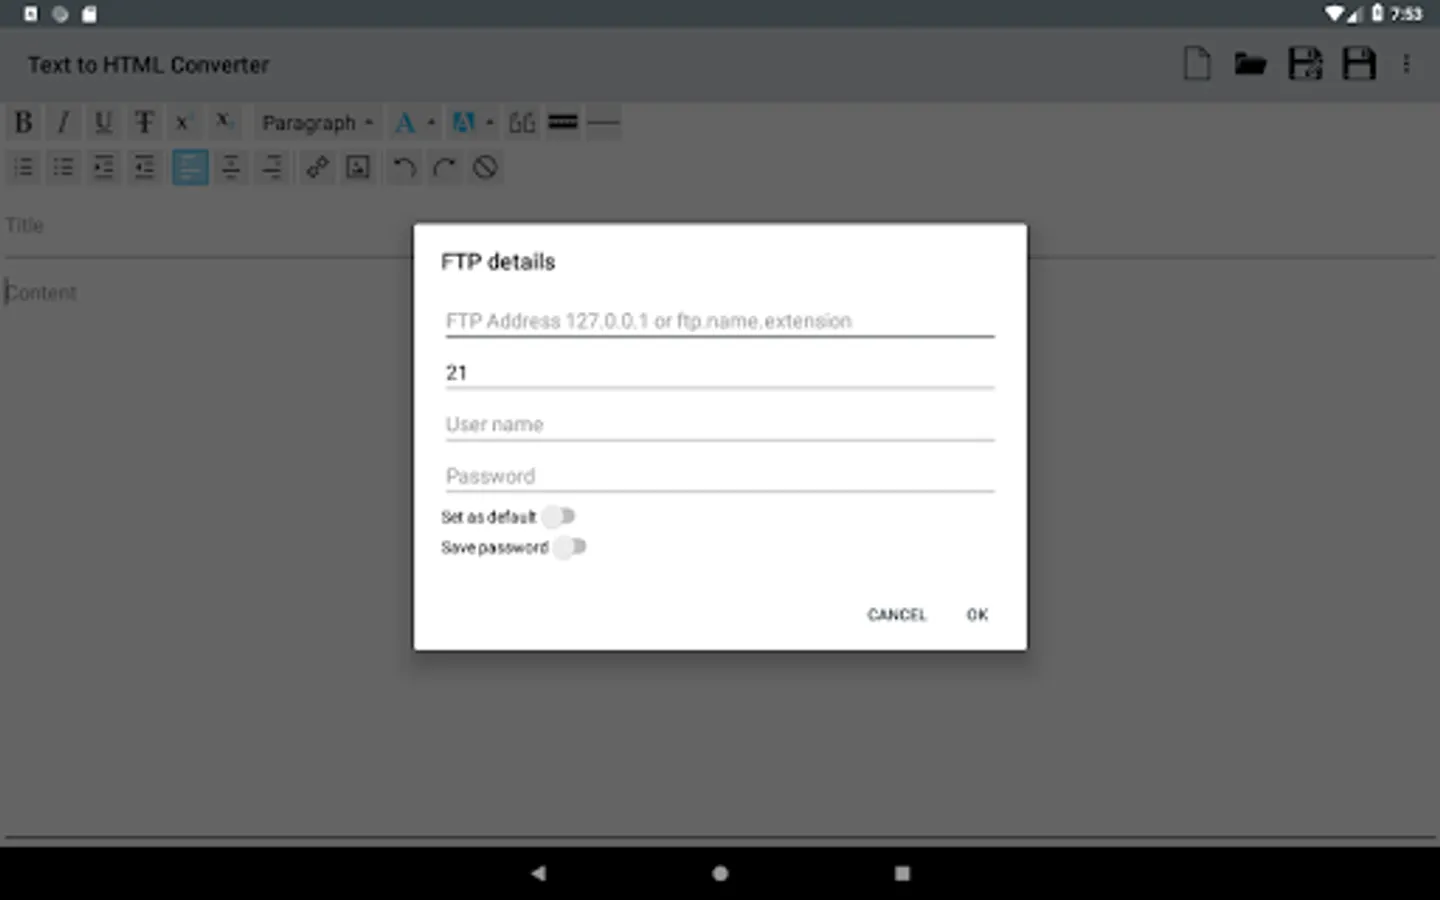Viewport: 1440px width, 900px height.
Task: Tap the Android recent apps button
Action: (x=902, y=873)
